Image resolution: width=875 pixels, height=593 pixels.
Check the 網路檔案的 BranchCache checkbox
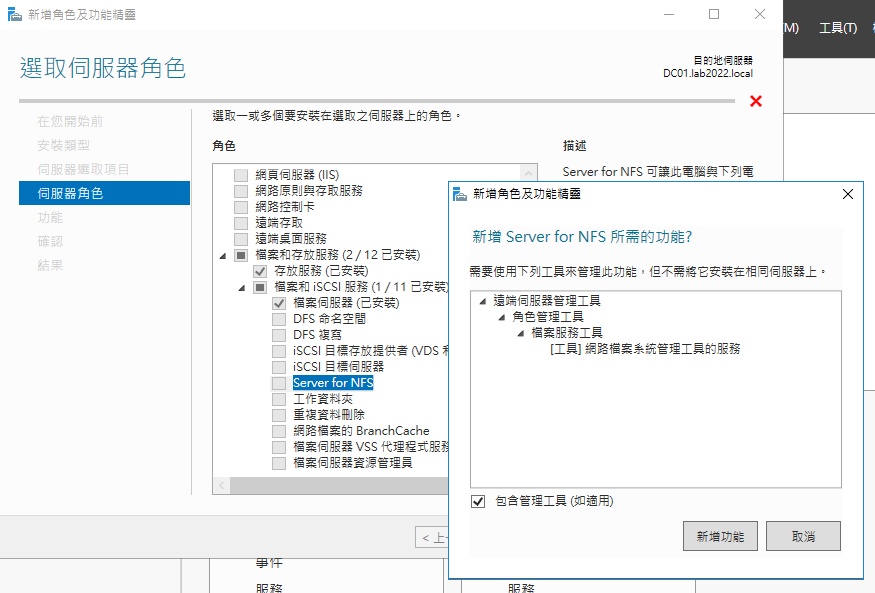(x=279, y=431)
